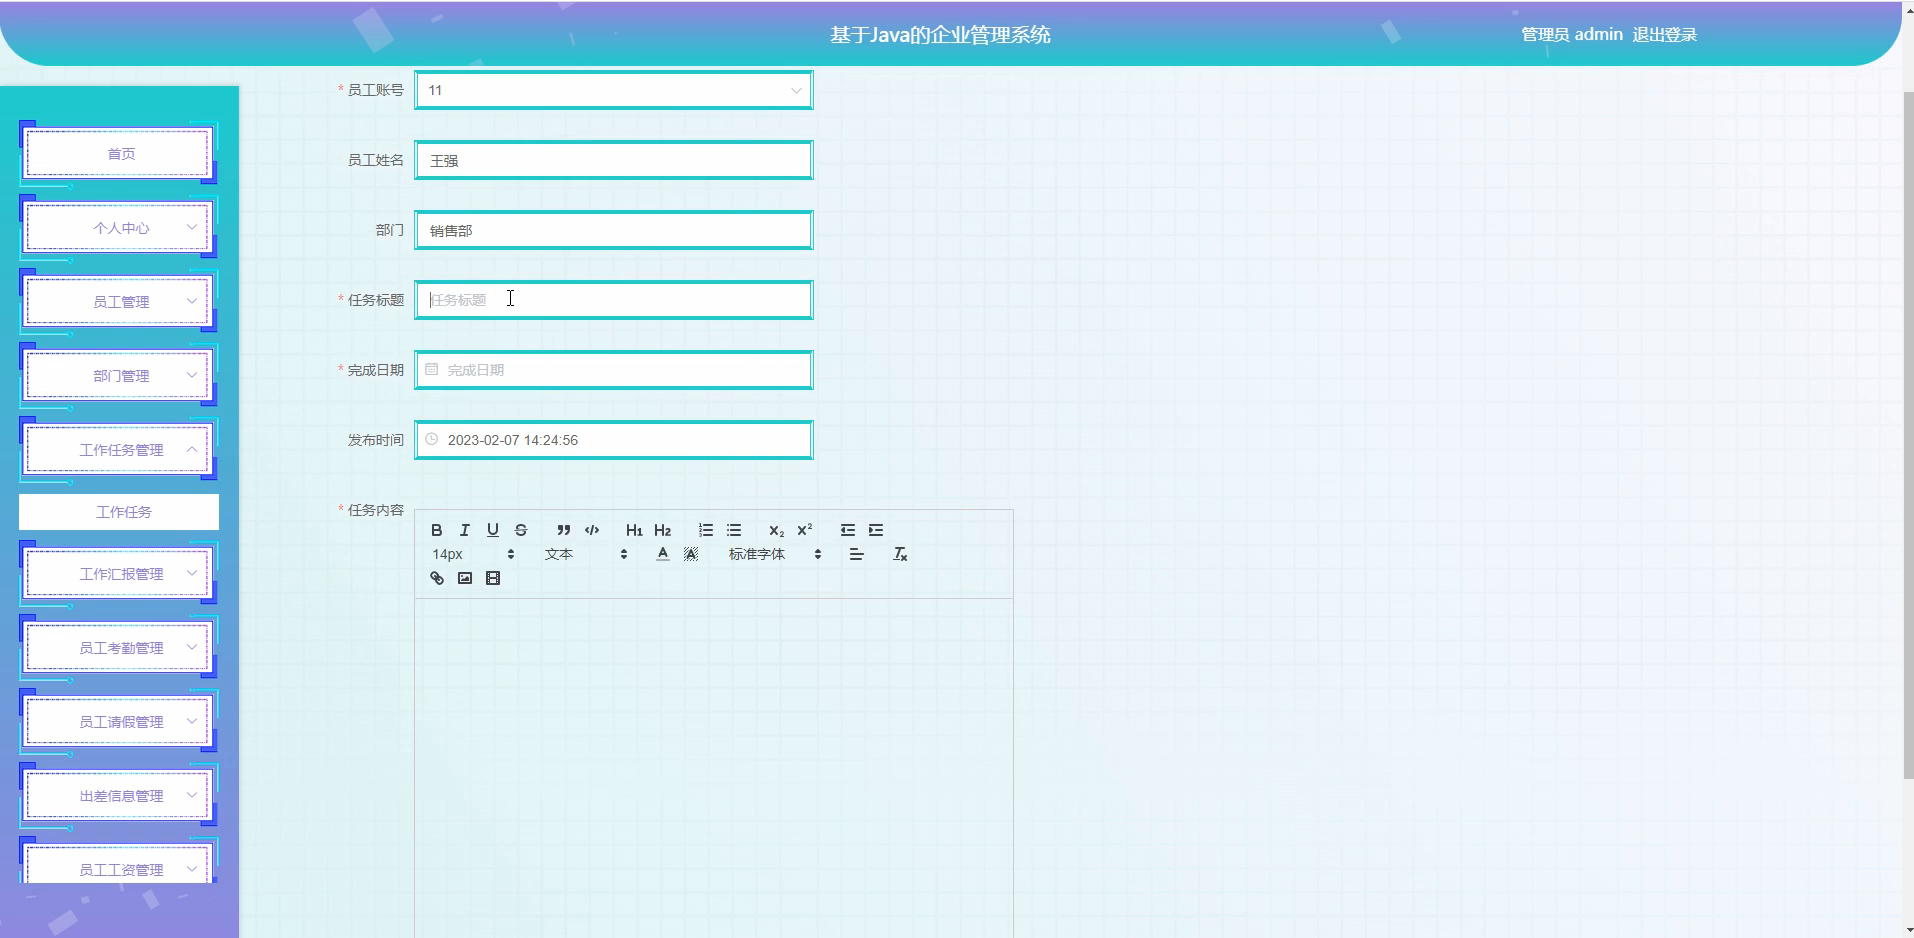Click the 发布时间 datetime field
Image resolution: width=1914 pixels, height=938 pixels.
(x=614, y=440)
